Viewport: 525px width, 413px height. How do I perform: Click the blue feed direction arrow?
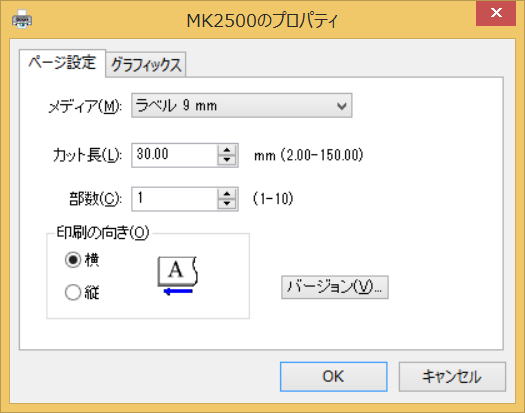point(178,291)
